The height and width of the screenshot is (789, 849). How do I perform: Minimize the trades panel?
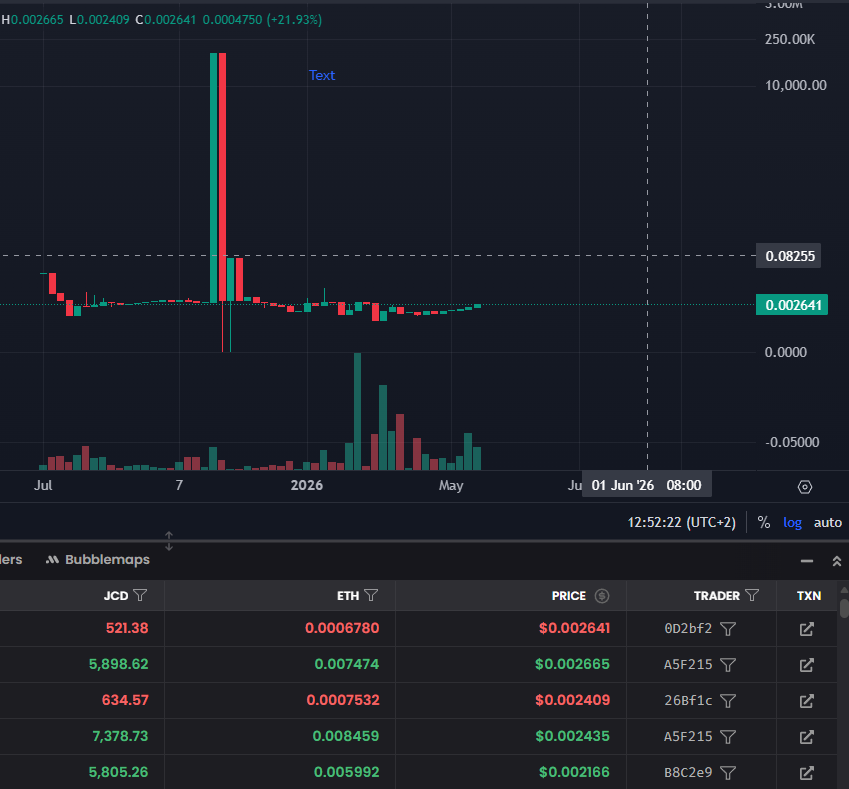pyautogui.click(x=807, y=561)
